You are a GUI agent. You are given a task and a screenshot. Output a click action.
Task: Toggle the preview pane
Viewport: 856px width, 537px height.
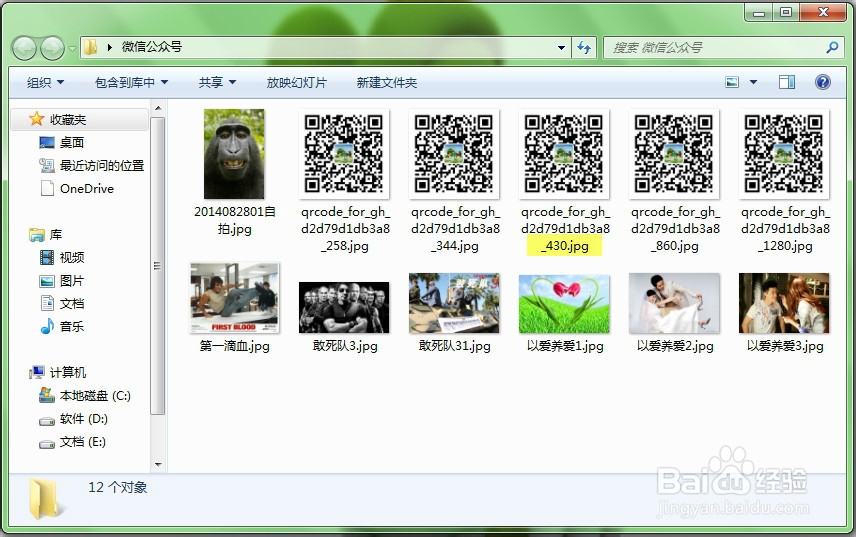click(x=787, y=82)
